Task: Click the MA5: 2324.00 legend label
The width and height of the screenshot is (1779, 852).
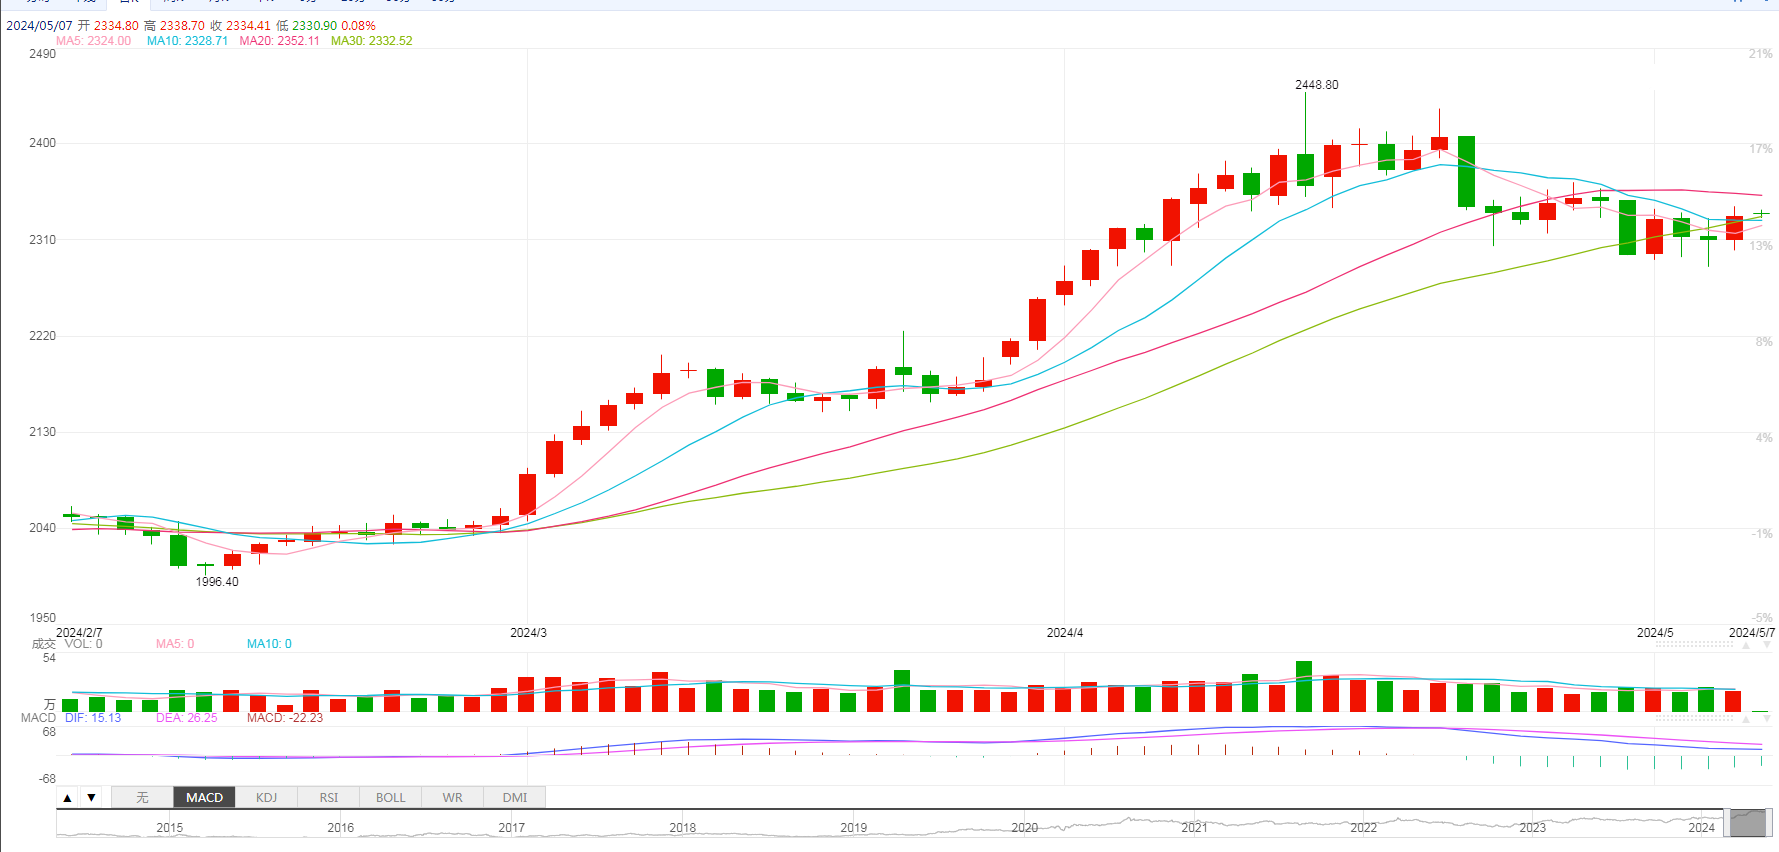Action: pyautogui.click(x=93, y=41)
